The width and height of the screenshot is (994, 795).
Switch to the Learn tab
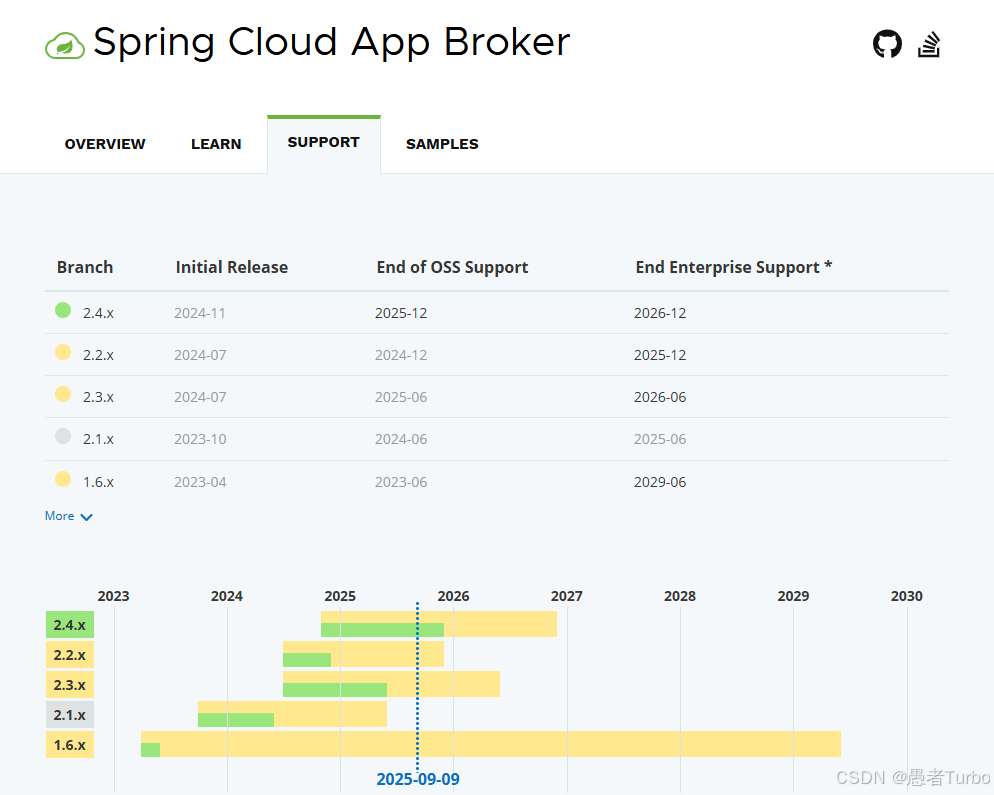coord(216,144)
